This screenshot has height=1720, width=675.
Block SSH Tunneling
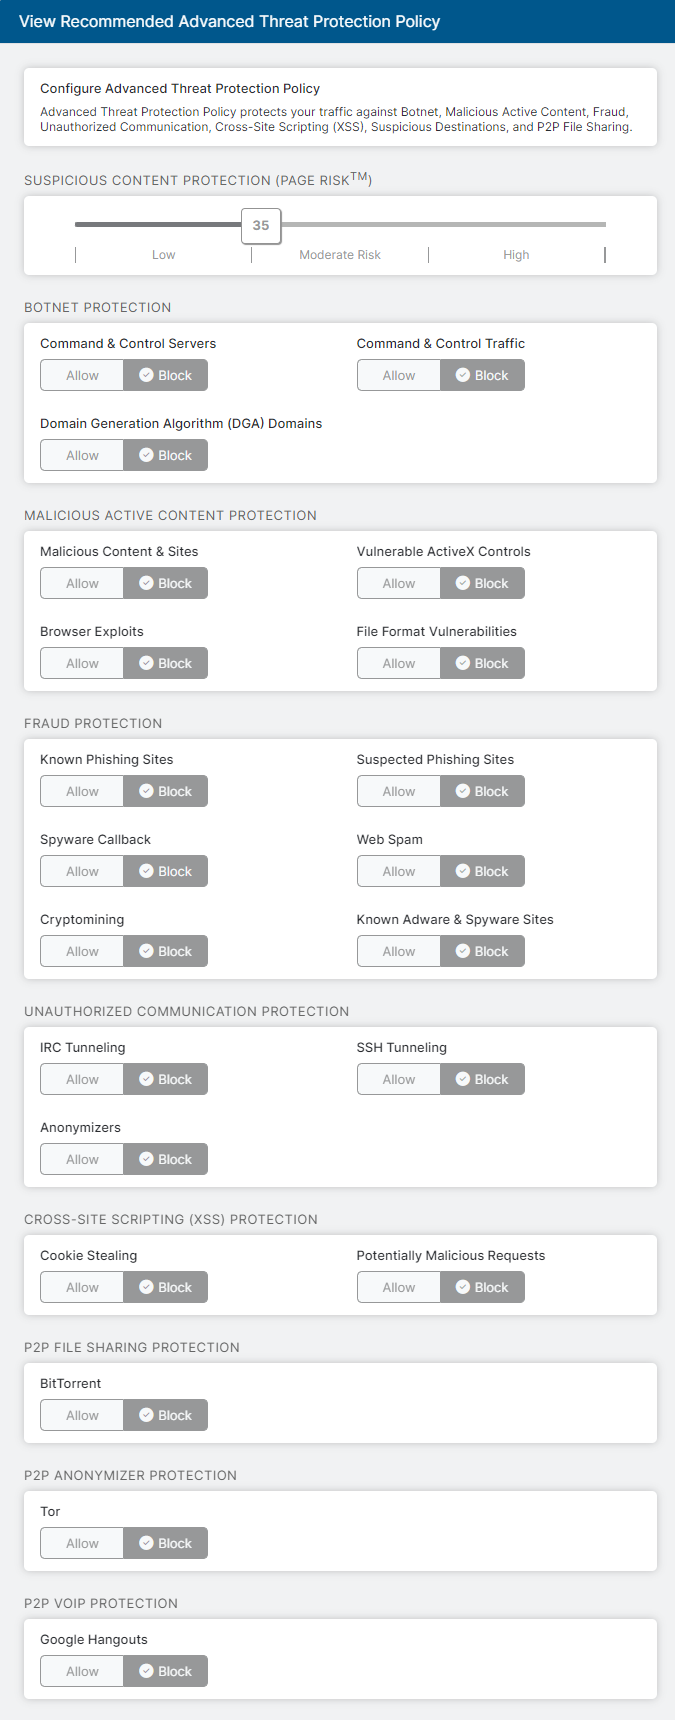pos(482,1080)
